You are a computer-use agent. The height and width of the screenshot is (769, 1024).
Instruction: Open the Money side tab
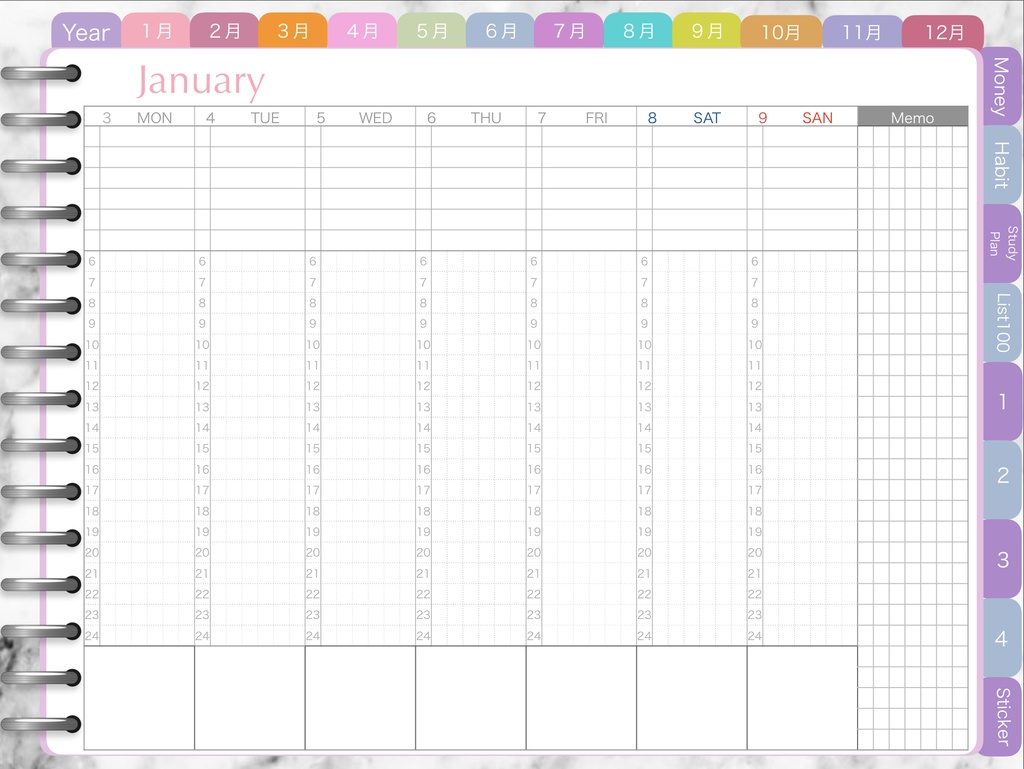[1002, 87]
